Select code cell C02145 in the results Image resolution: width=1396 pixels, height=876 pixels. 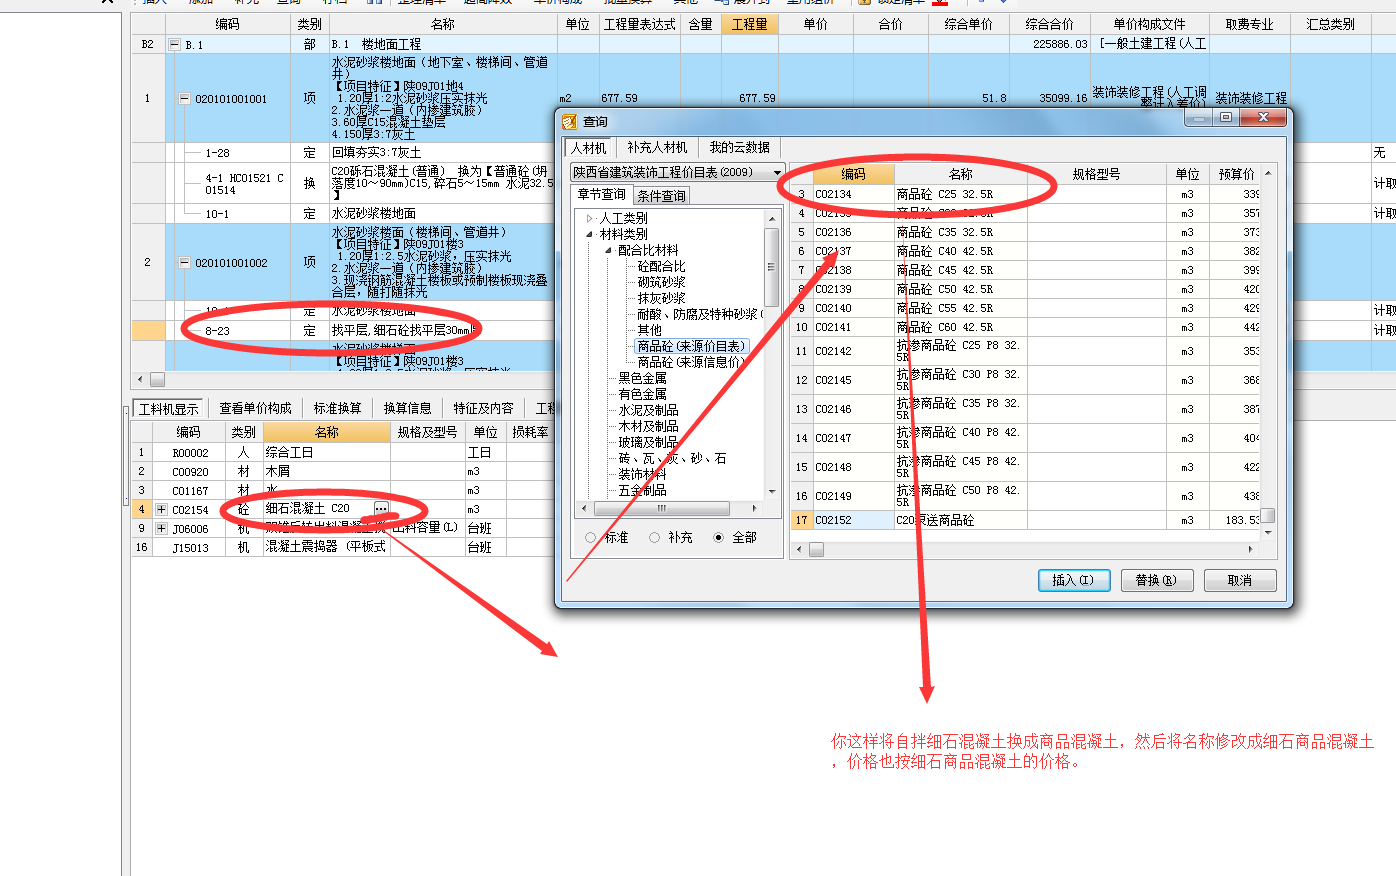[852, 380]
